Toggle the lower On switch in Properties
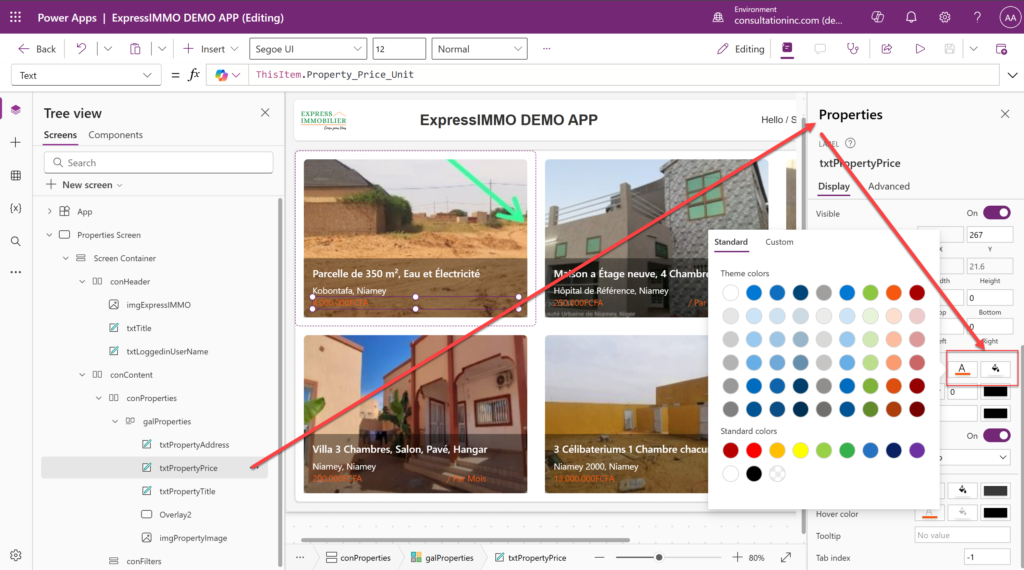 coord(997,435)
